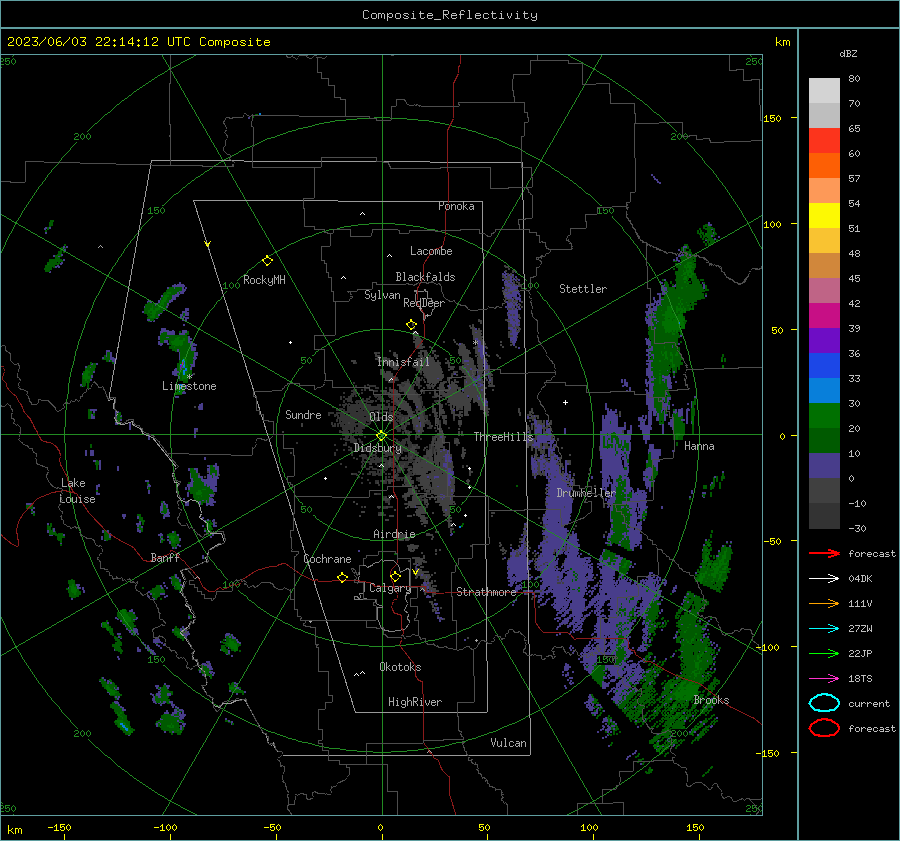This screenshot has width=900, height=841.
Task: Click the yellow diamond marker above Calgary
Action: pyautogui.click(x=395, y=576)
